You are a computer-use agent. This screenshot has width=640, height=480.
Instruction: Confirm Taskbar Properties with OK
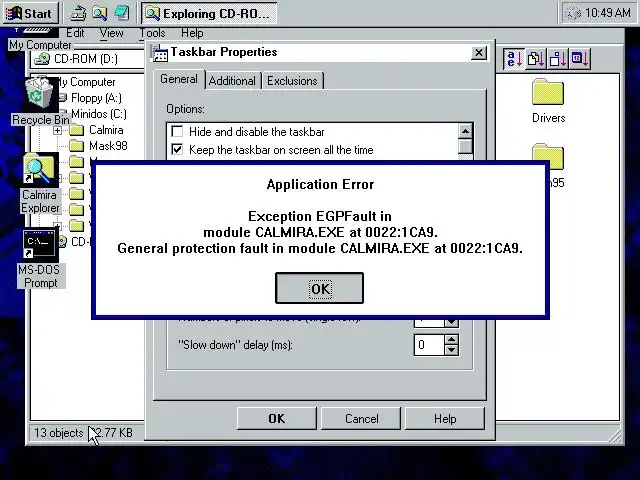coord(277,418)
